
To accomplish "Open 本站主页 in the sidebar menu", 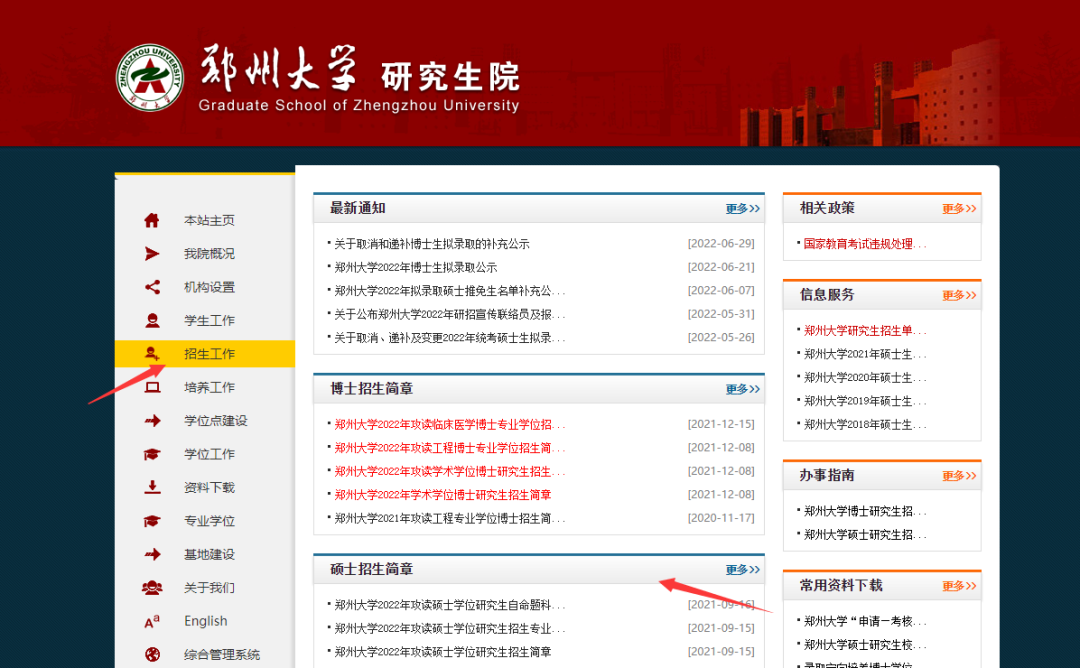I will coord(209,220).
